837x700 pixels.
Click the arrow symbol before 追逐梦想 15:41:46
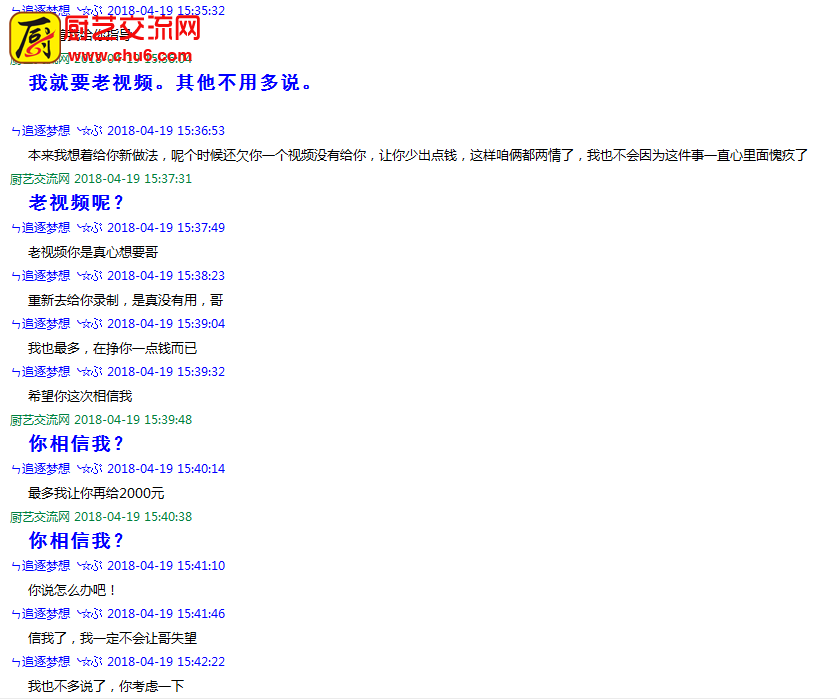15,615
